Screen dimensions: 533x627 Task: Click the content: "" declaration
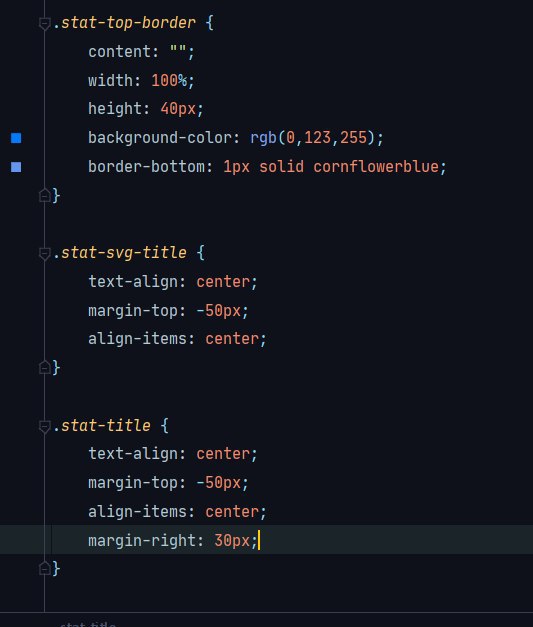click(x=141, y=52)
